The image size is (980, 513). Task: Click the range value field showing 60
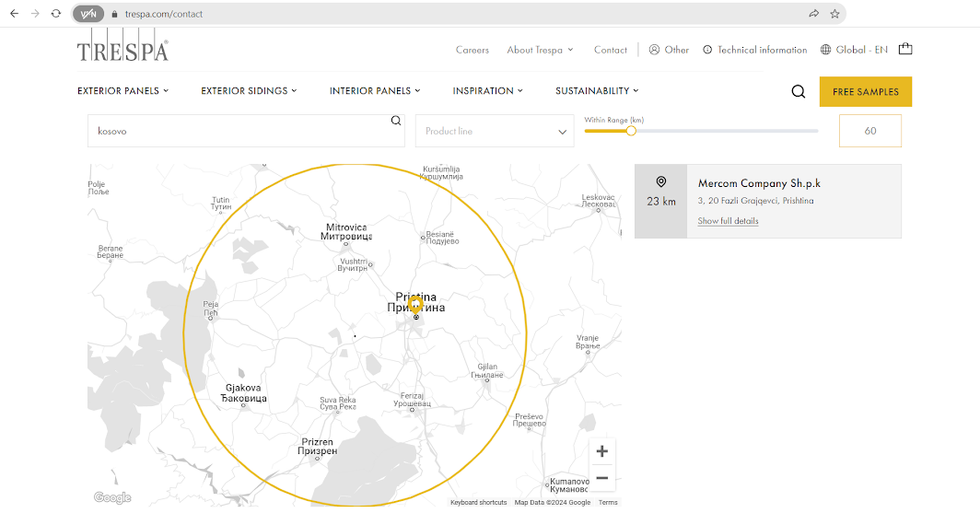pyautogui.click(x=870, y=131)
